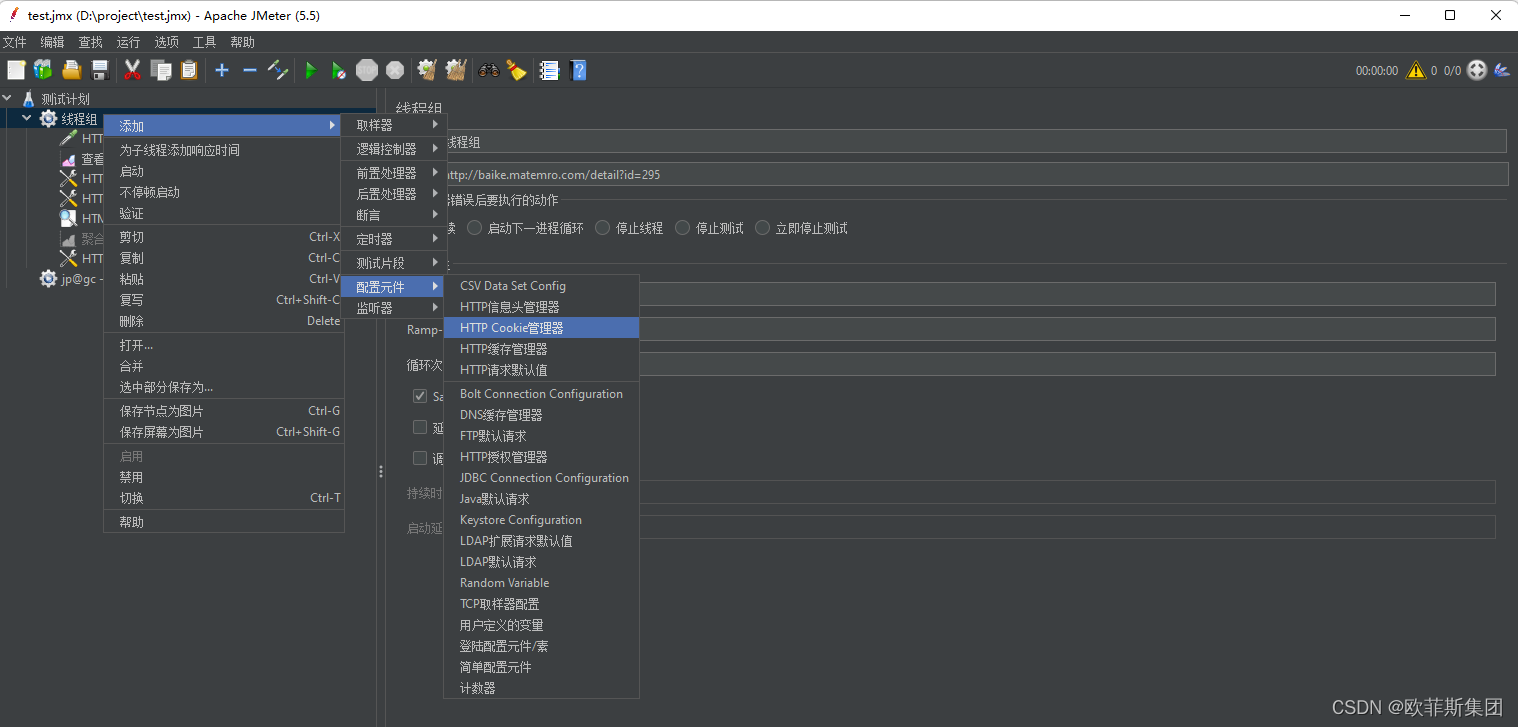Choose 立即停止测试 radio button
The width and height of the screenshot is (1518, 727).
point(763,228)
